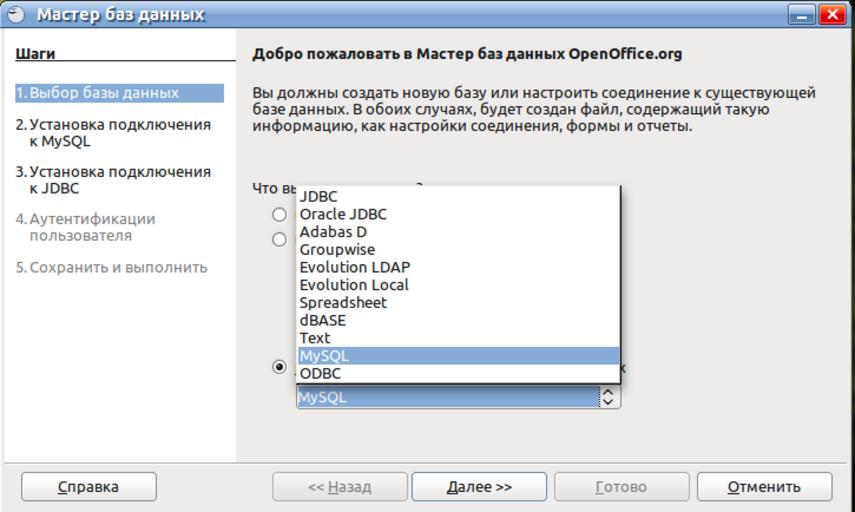Click the Отменить button
Image resolution: width=855 pixels, height=512 pixels.
[x=764, y=487]
